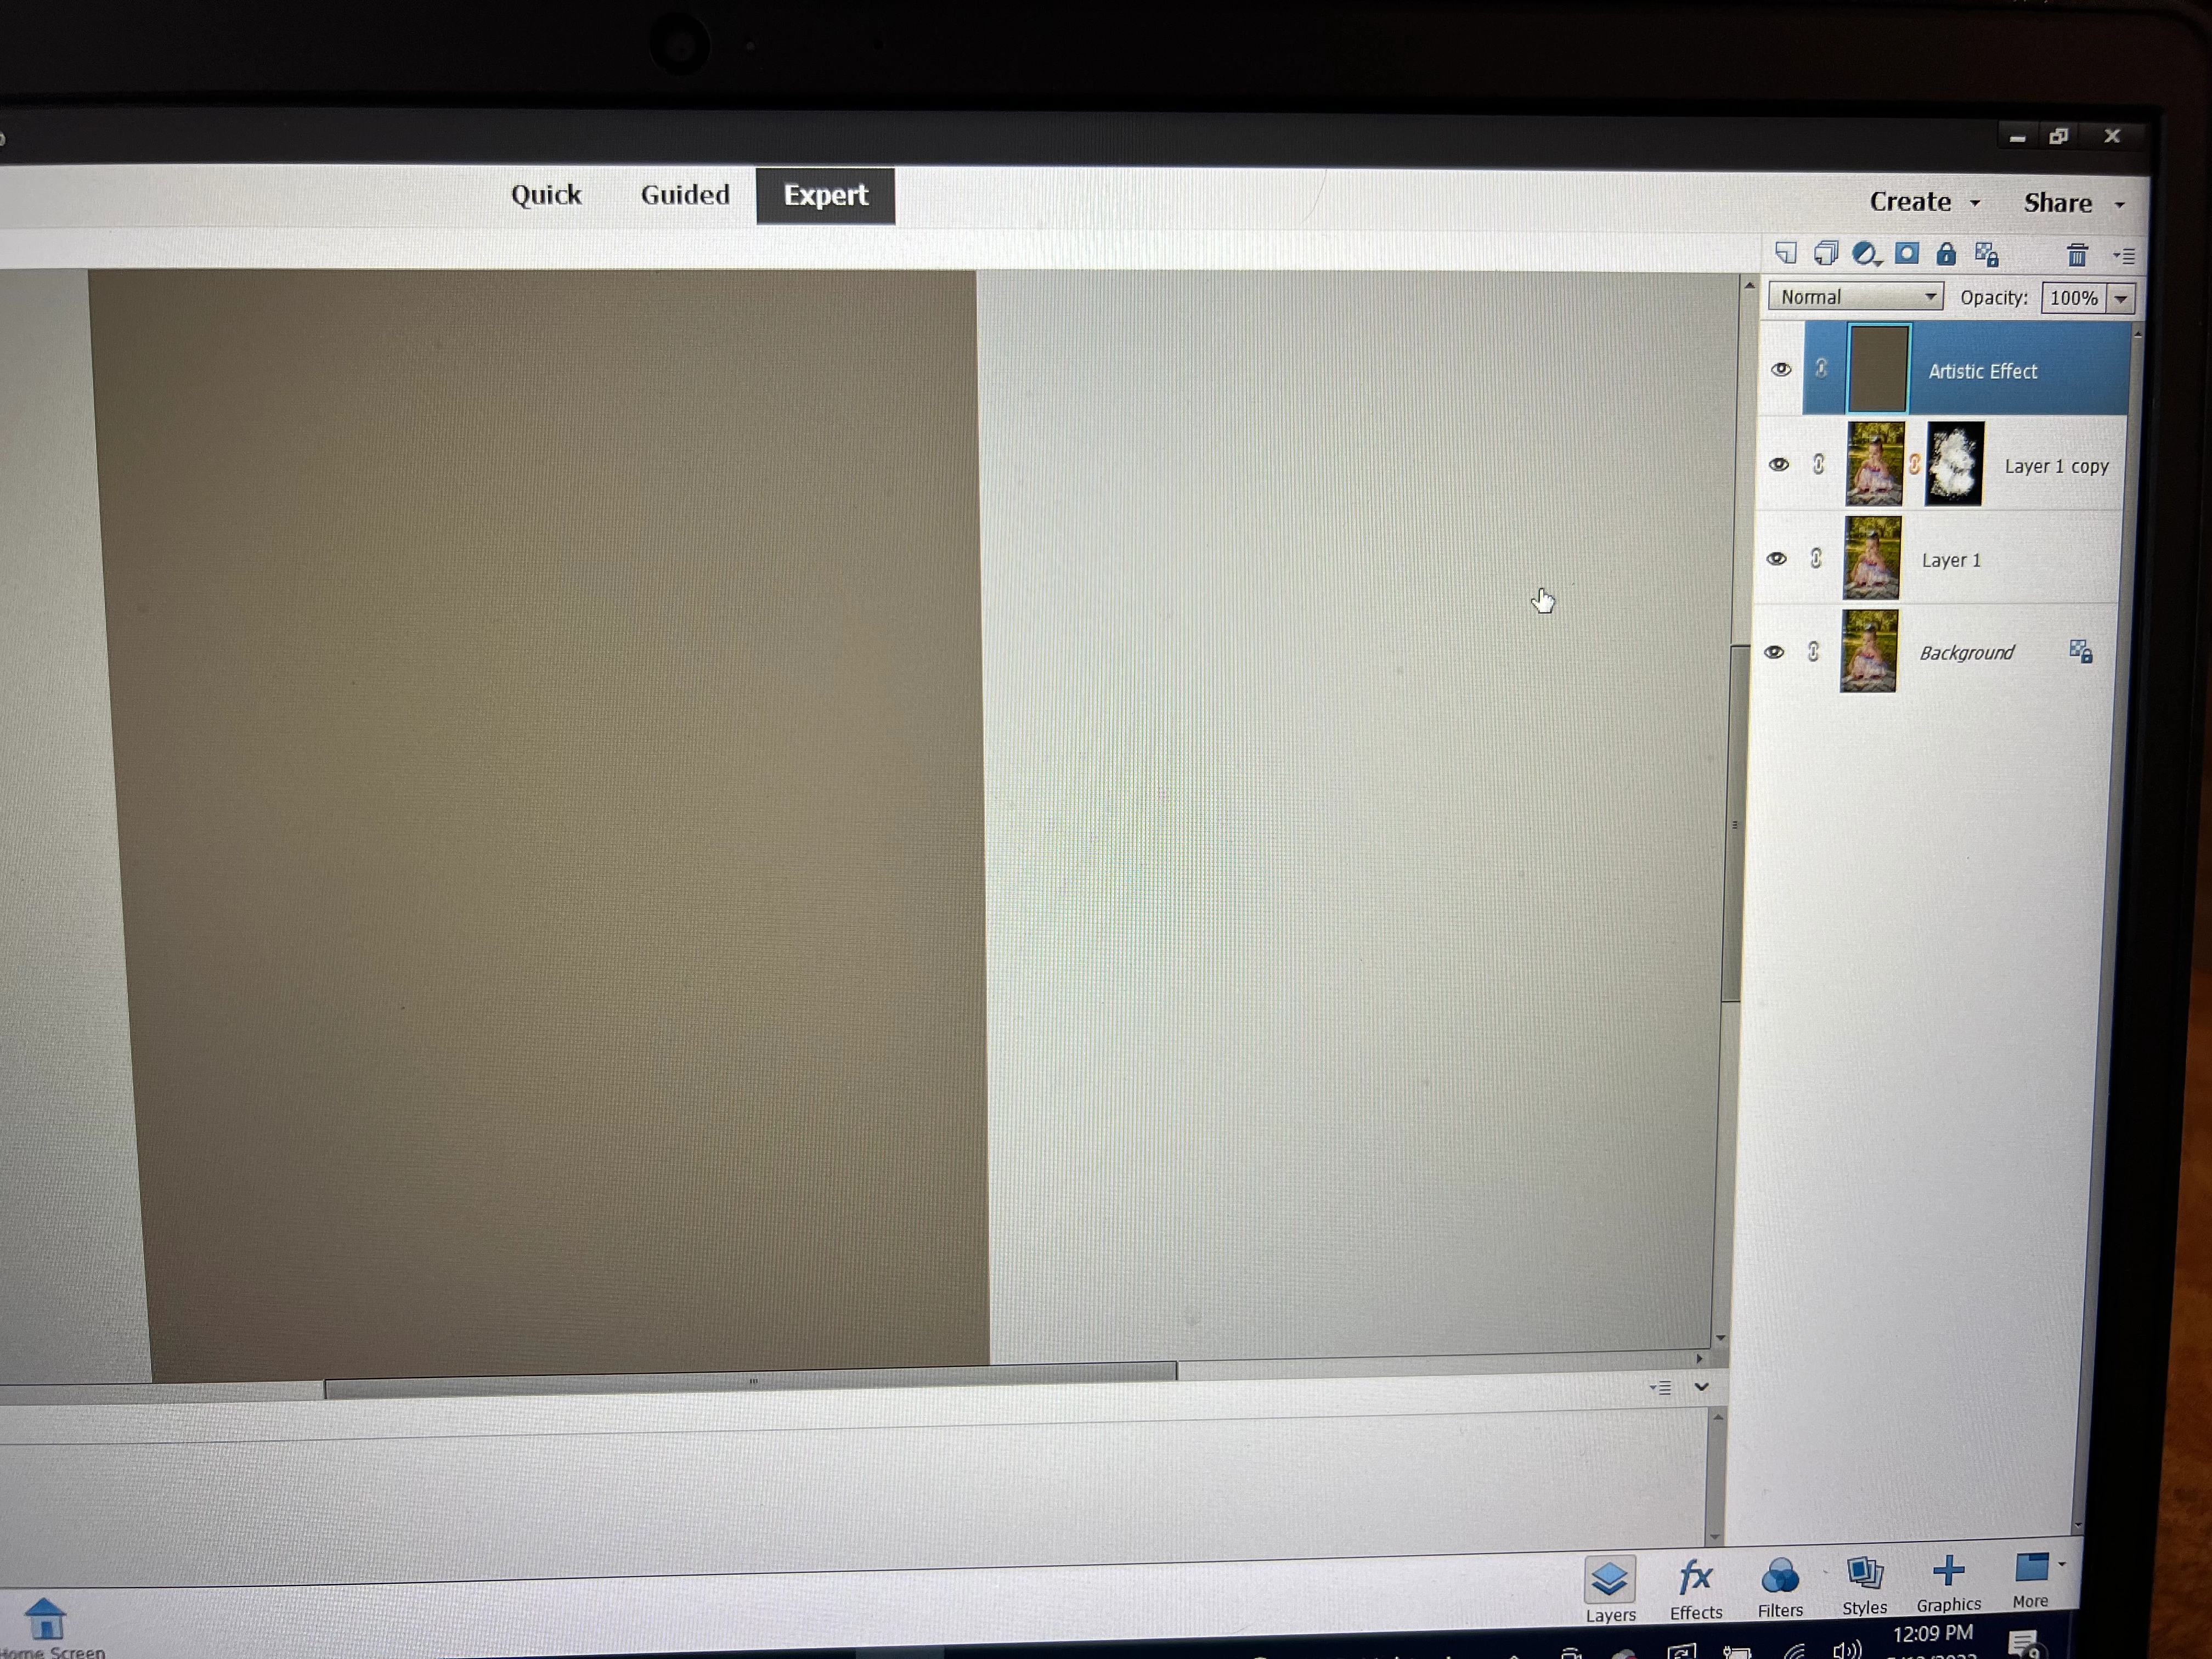The image size is (2212, 1659).
Task: Open the Normal blend mode dropdown
Action: 1855,297
